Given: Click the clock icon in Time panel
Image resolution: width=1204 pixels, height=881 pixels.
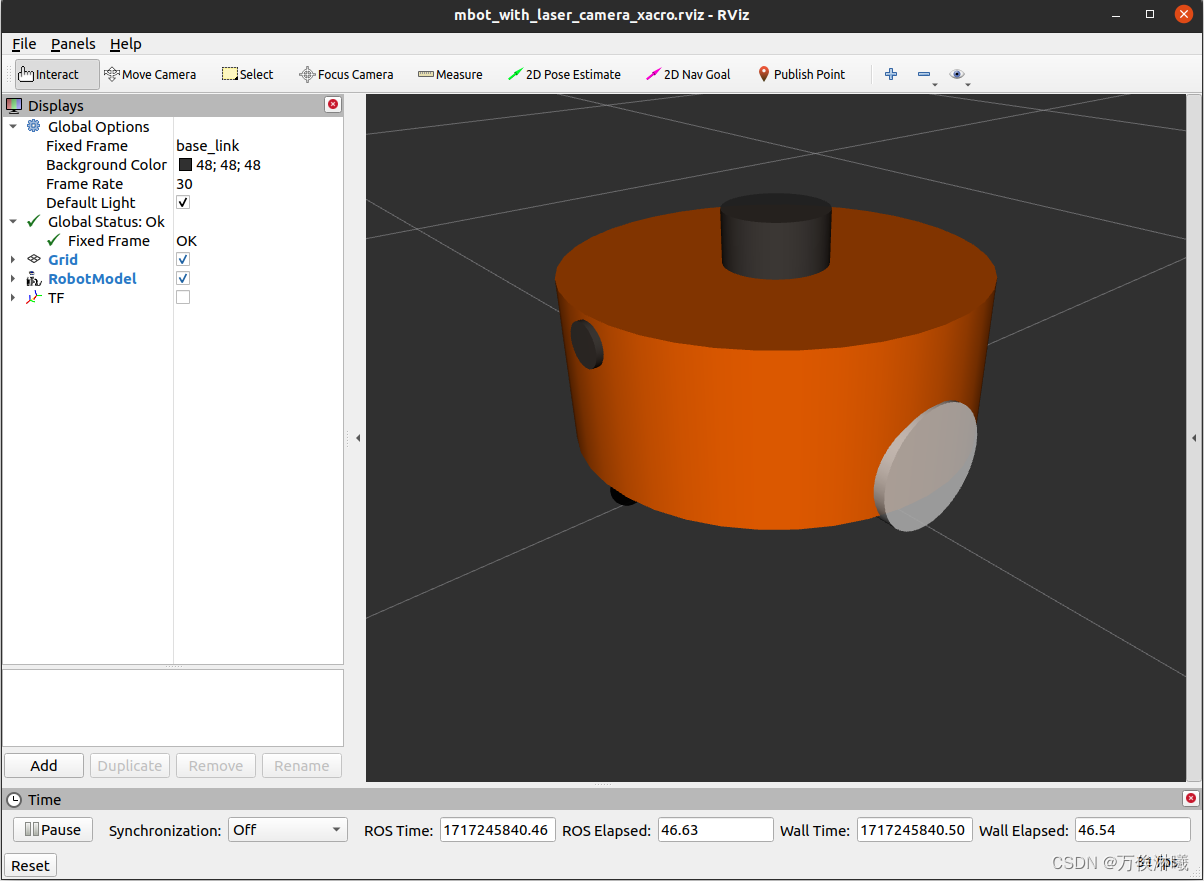Looking at the screenshot, I should click(x=15, y=799).
